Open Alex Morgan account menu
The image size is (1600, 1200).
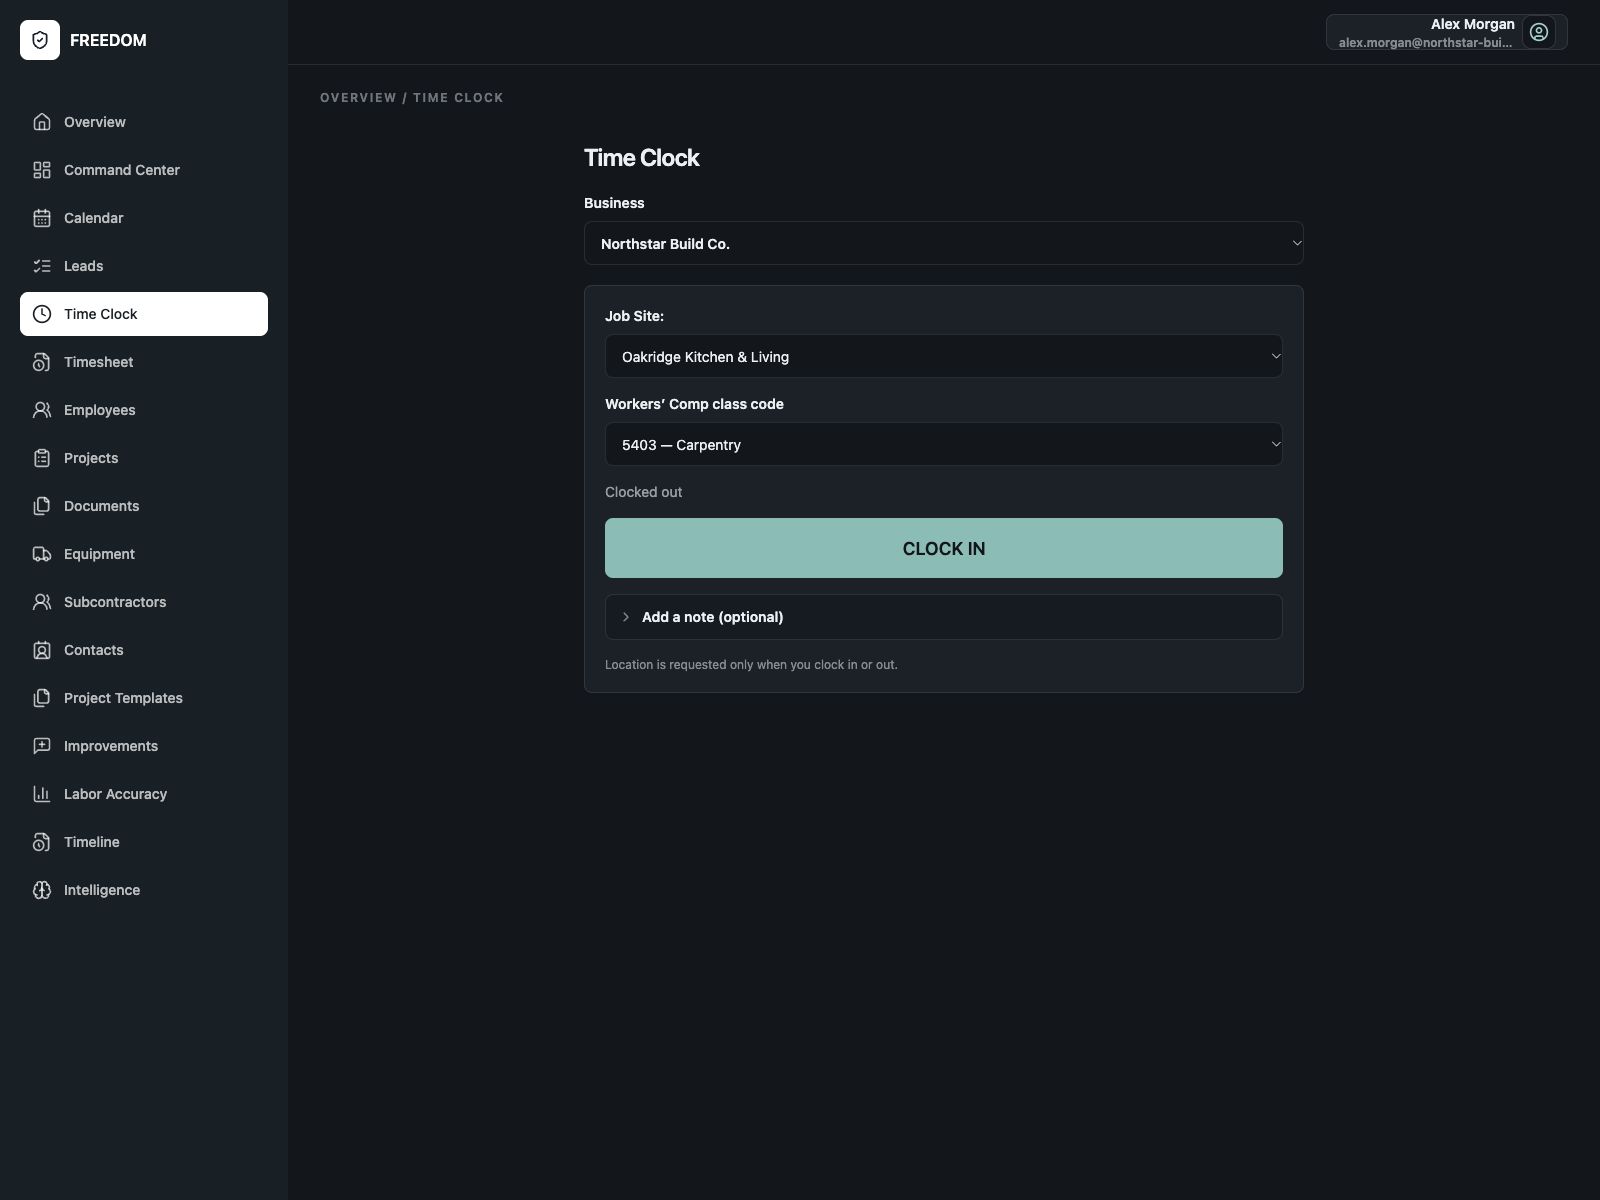(1446, 32)
